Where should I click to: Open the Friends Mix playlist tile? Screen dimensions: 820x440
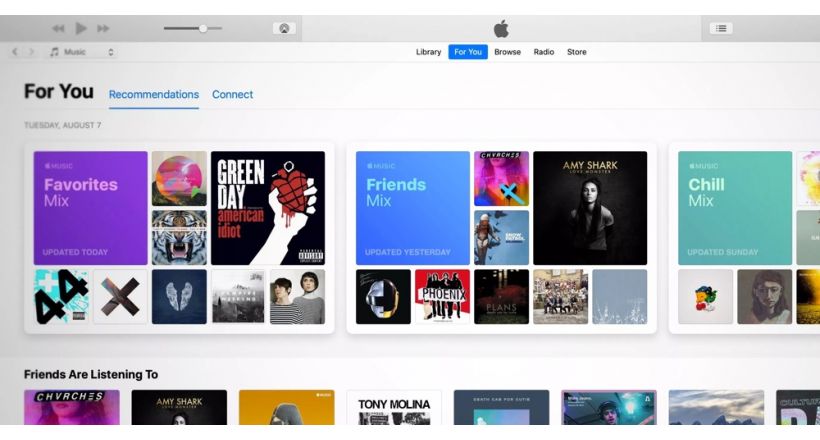tap(413, 208)
